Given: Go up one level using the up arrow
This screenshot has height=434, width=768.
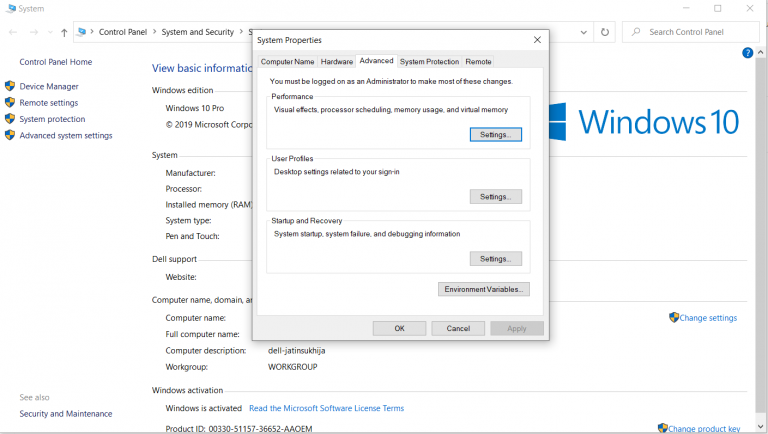Looking at the screenshot, I should [x=64, y=32].
